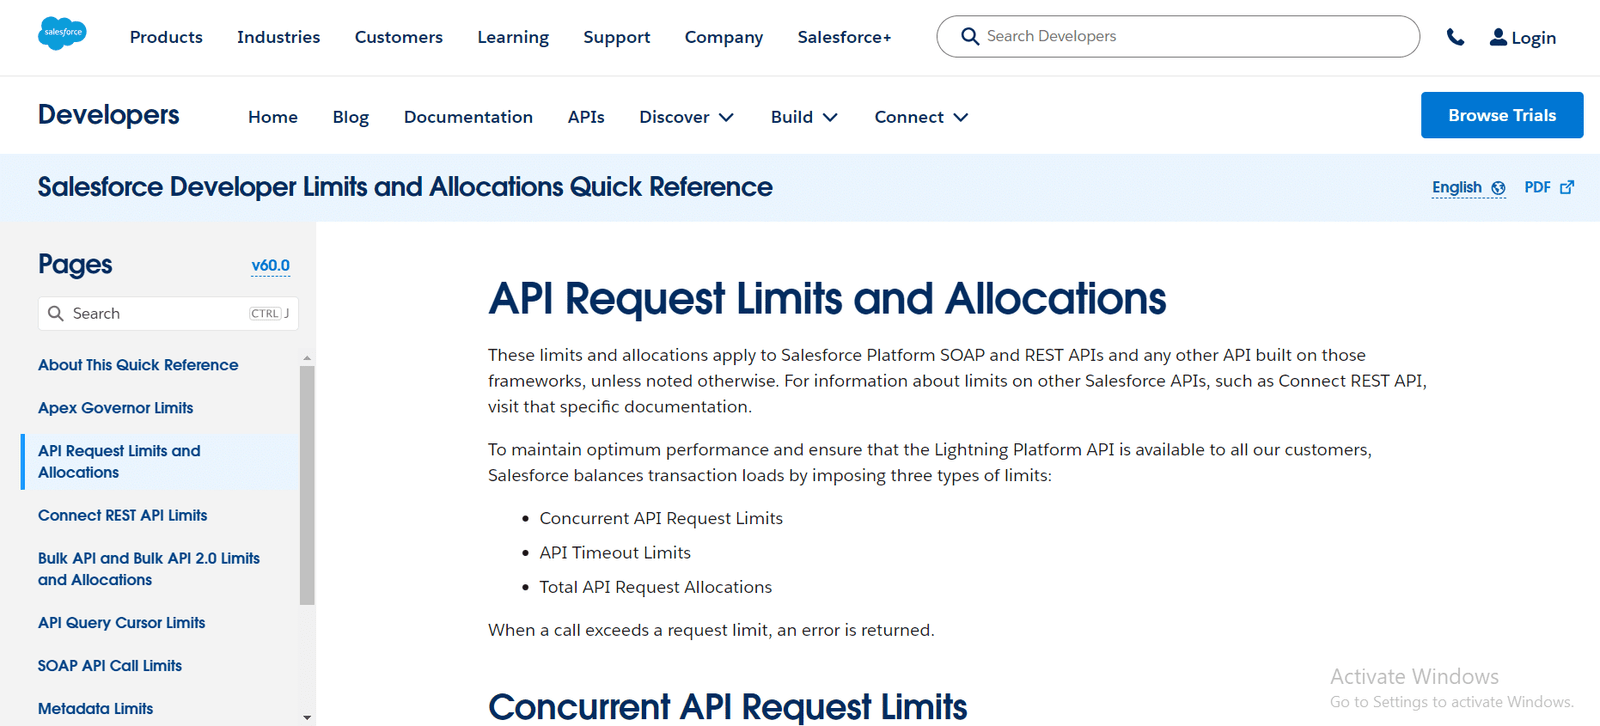Open the Apex Governor Limits page
This screenshot has height=726, width=1600.
(115, 408)
